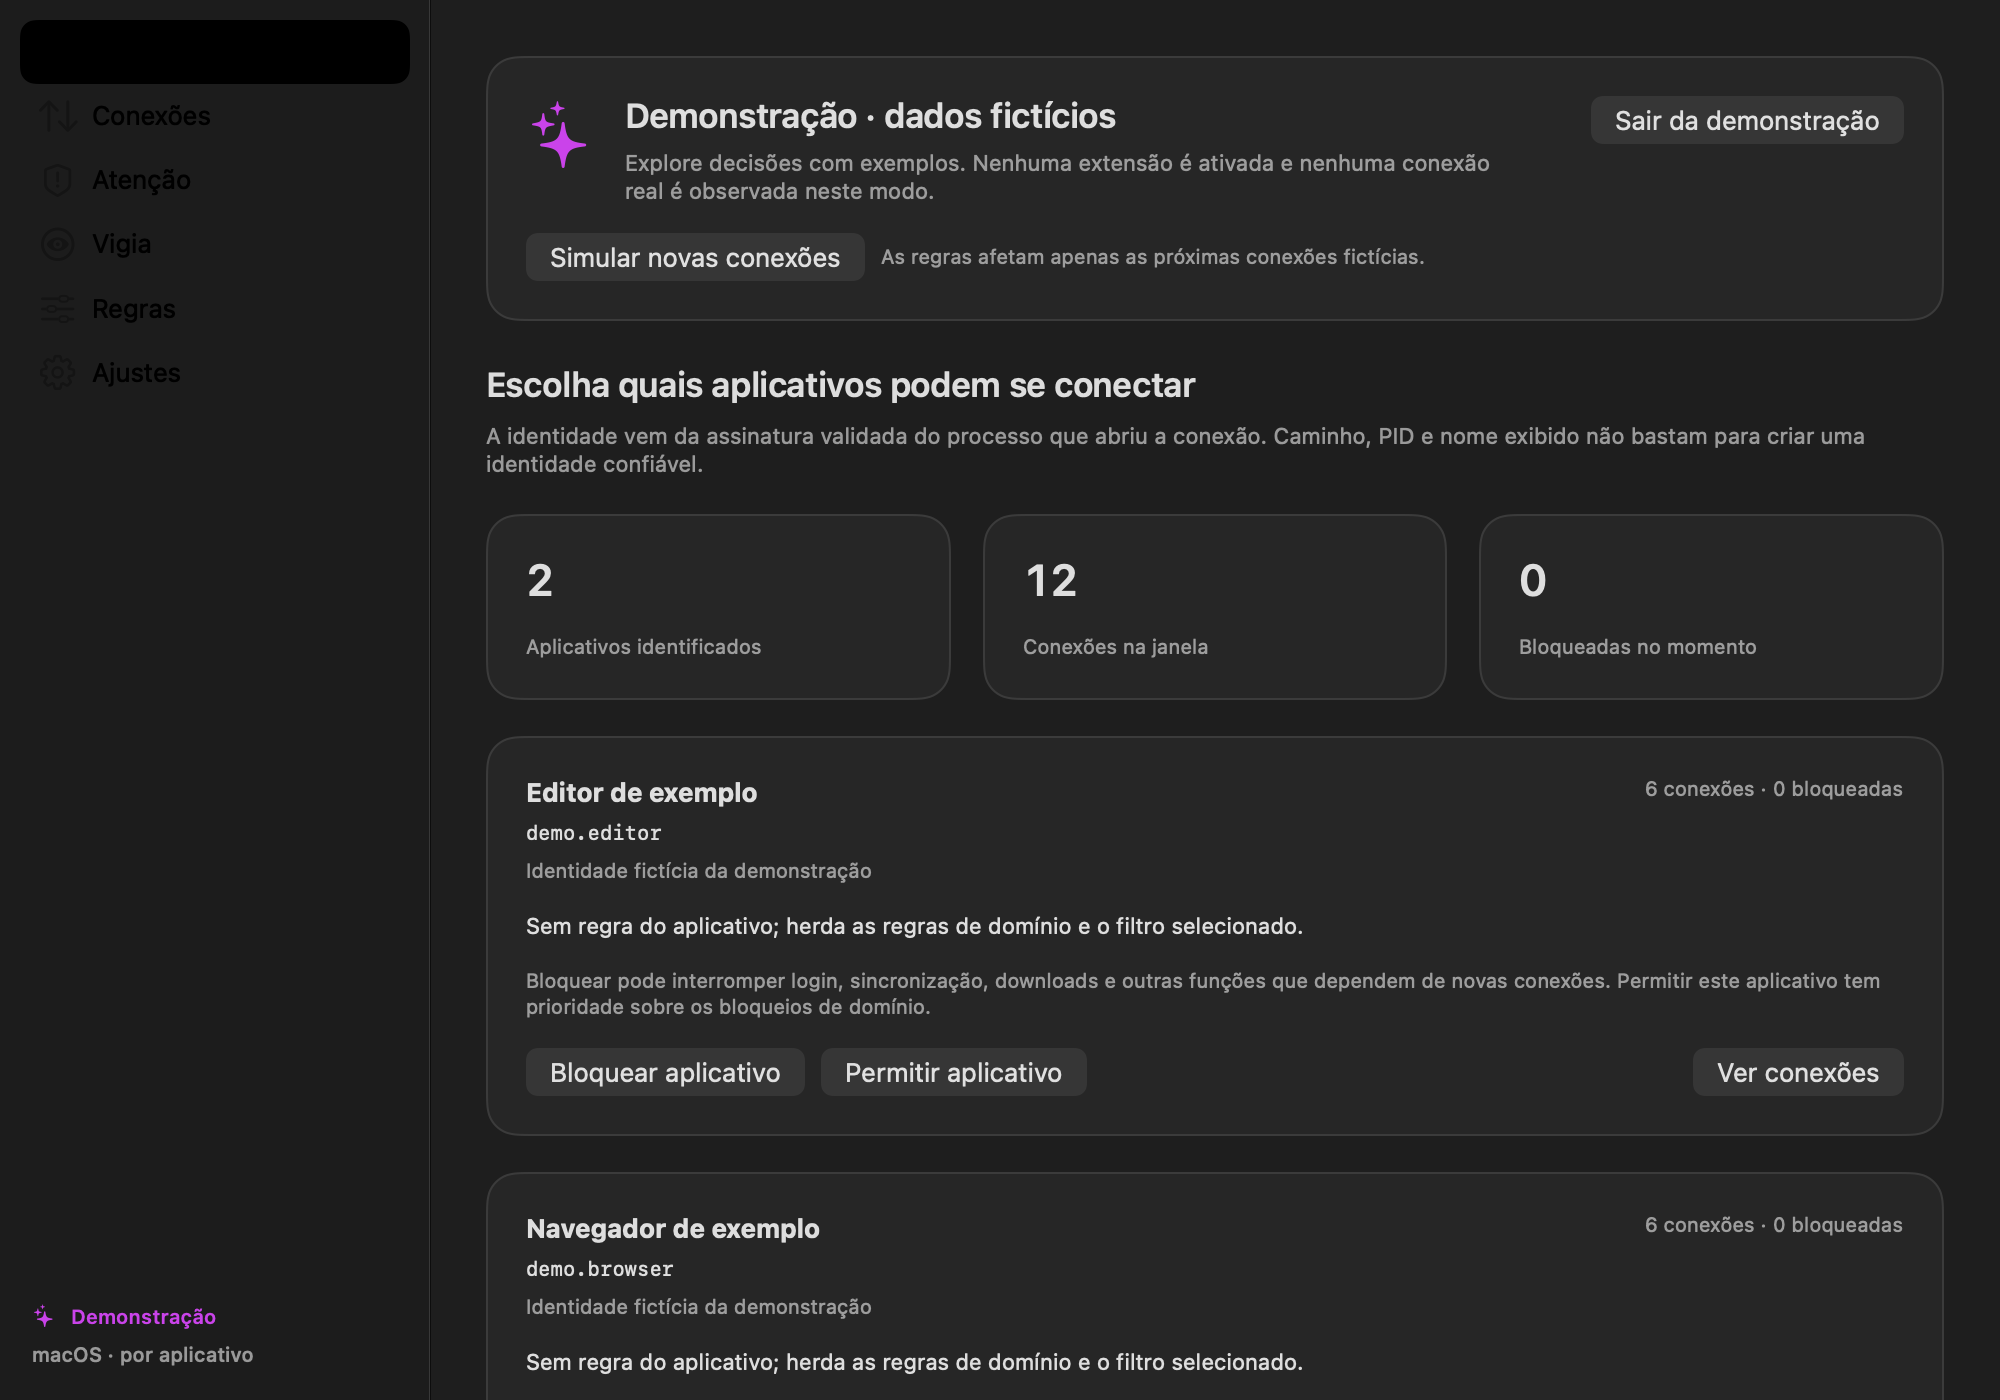Select the Editor de exemplo title
The height and width of the screenshot is (1400, 2000).
pos(641,792)
